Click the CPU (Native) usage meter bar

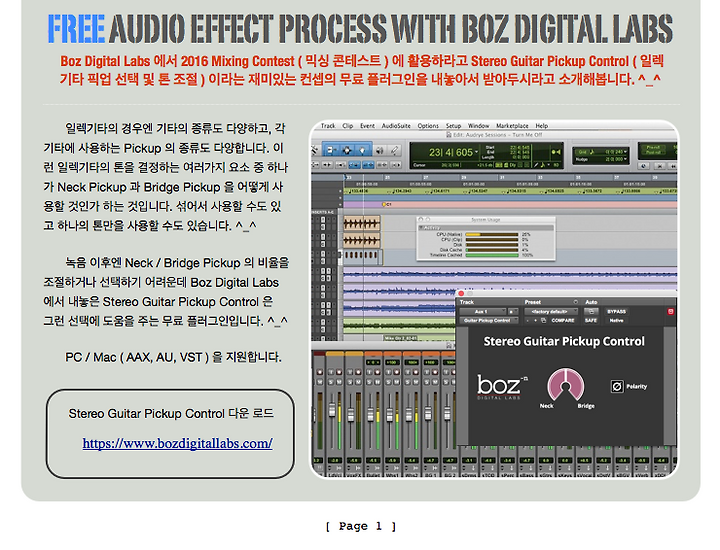tap(492, 235)
